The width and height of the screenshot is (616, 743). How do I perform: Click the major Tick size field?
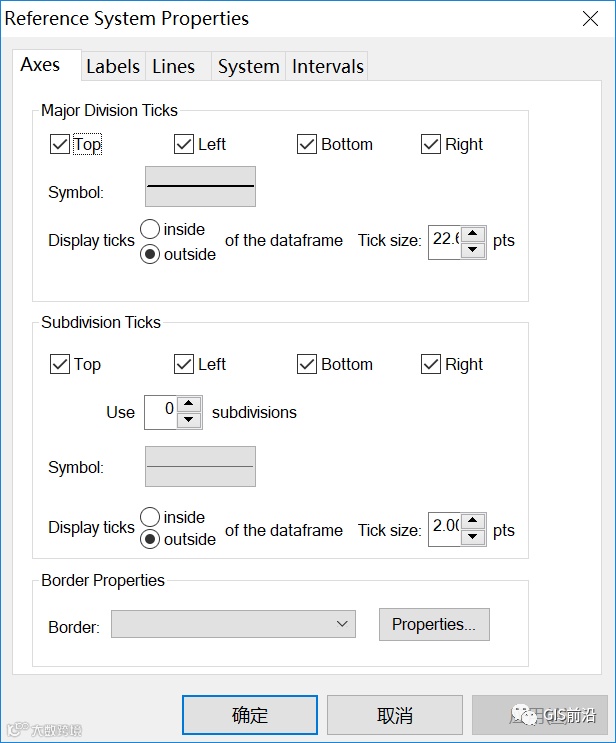[444, 242]
